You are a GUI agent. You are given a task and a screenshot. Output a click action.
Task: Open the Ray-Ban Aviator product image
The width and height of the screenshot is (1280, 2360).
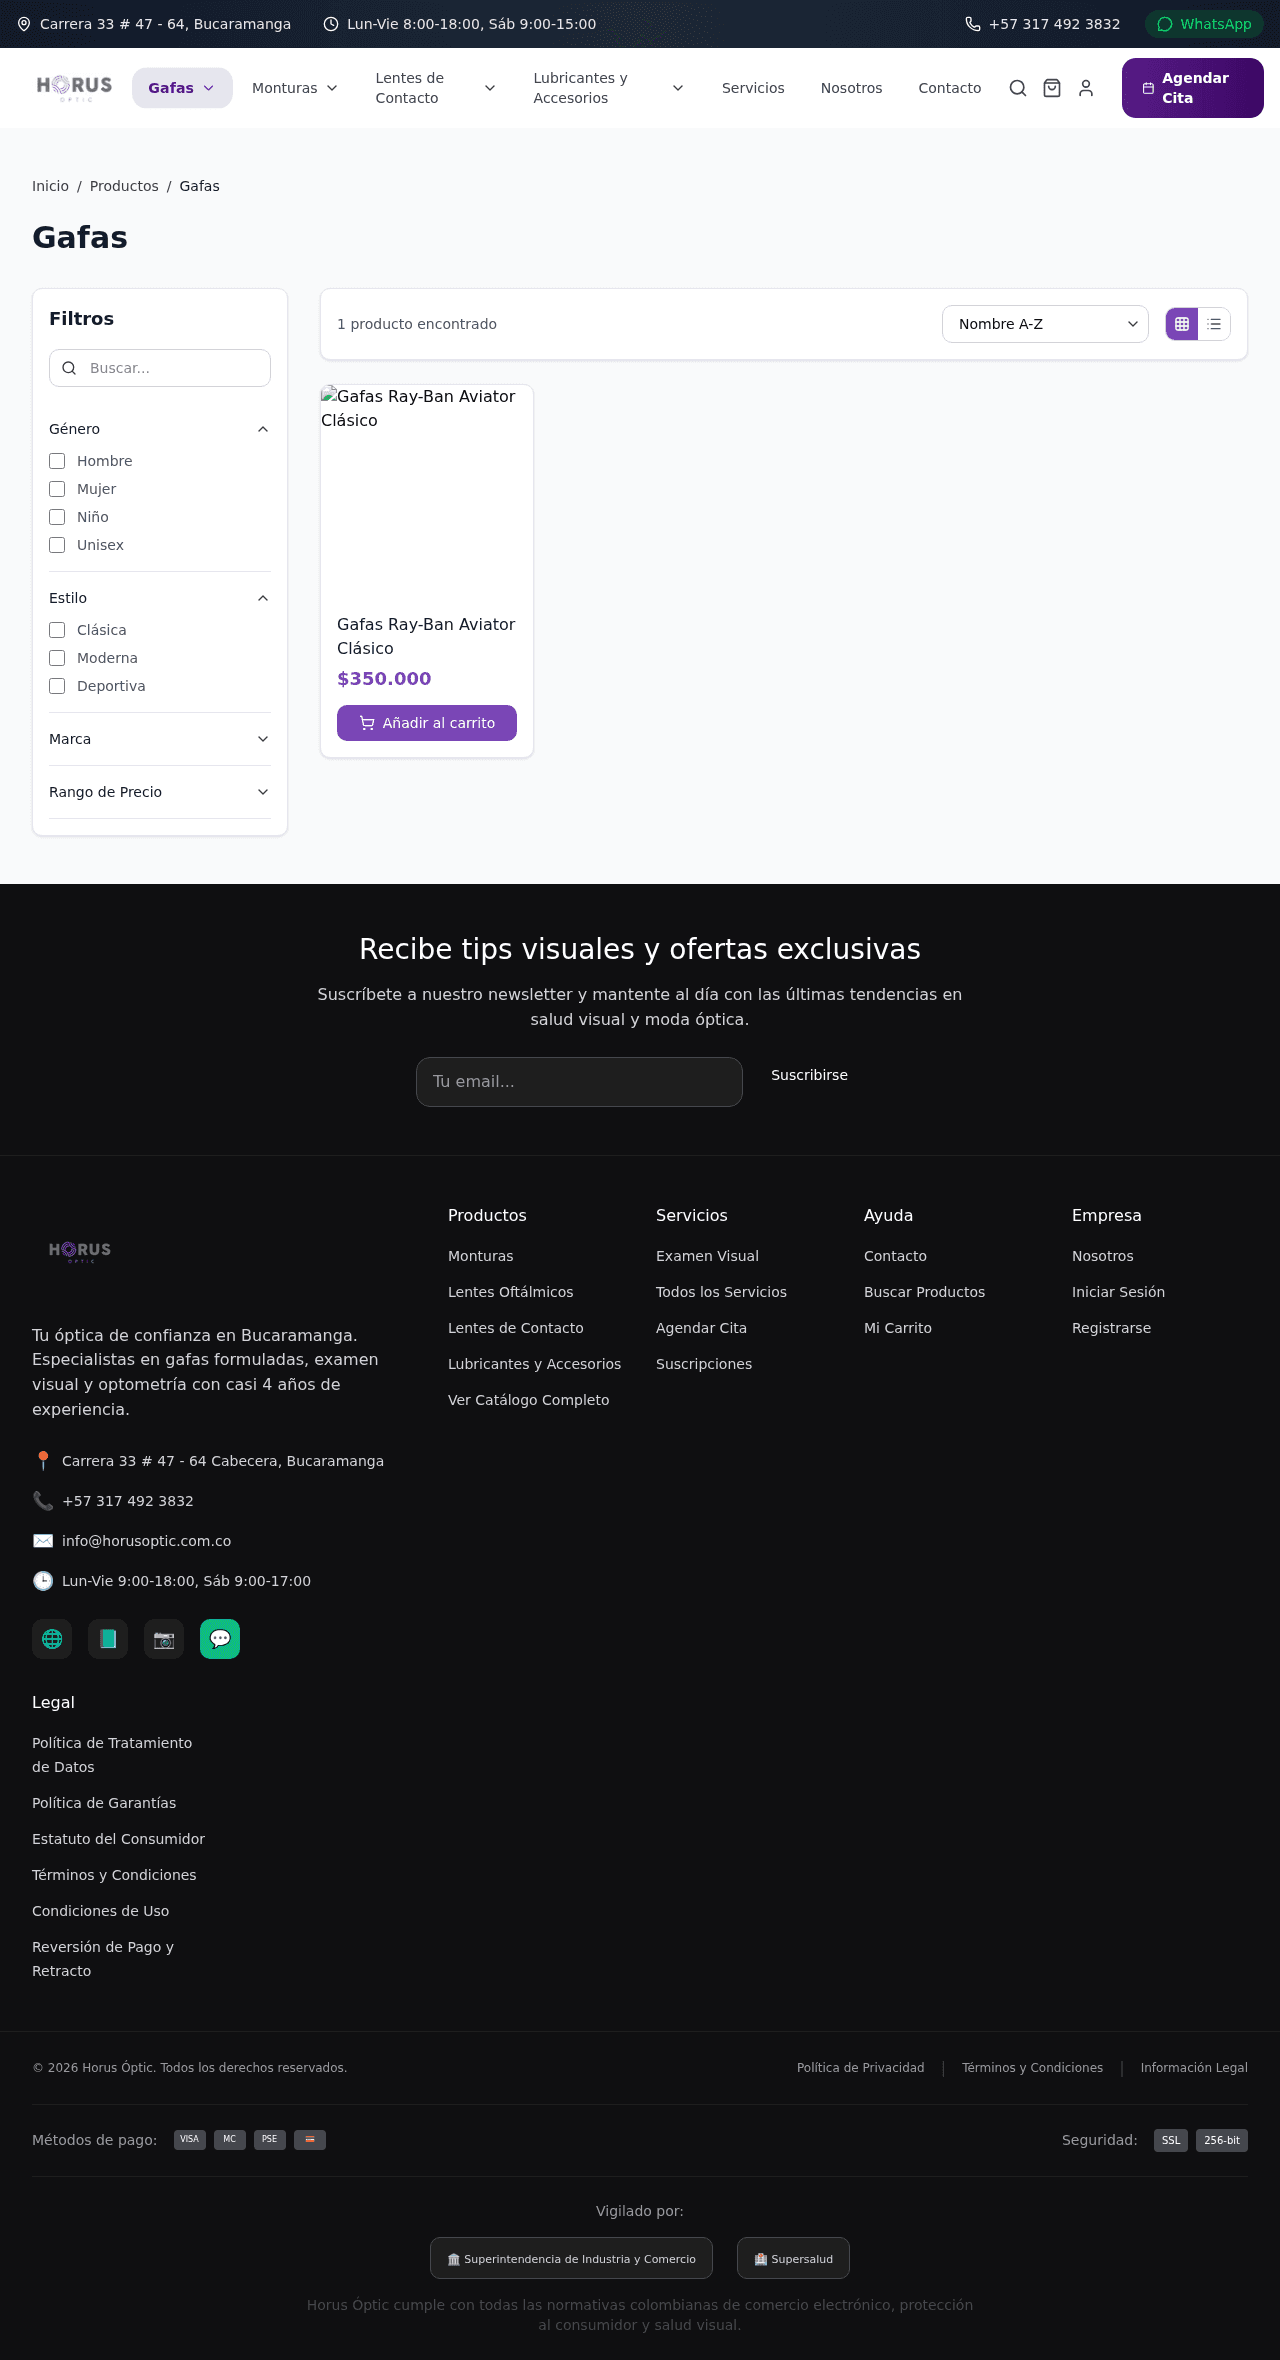(x=427, y=490)
